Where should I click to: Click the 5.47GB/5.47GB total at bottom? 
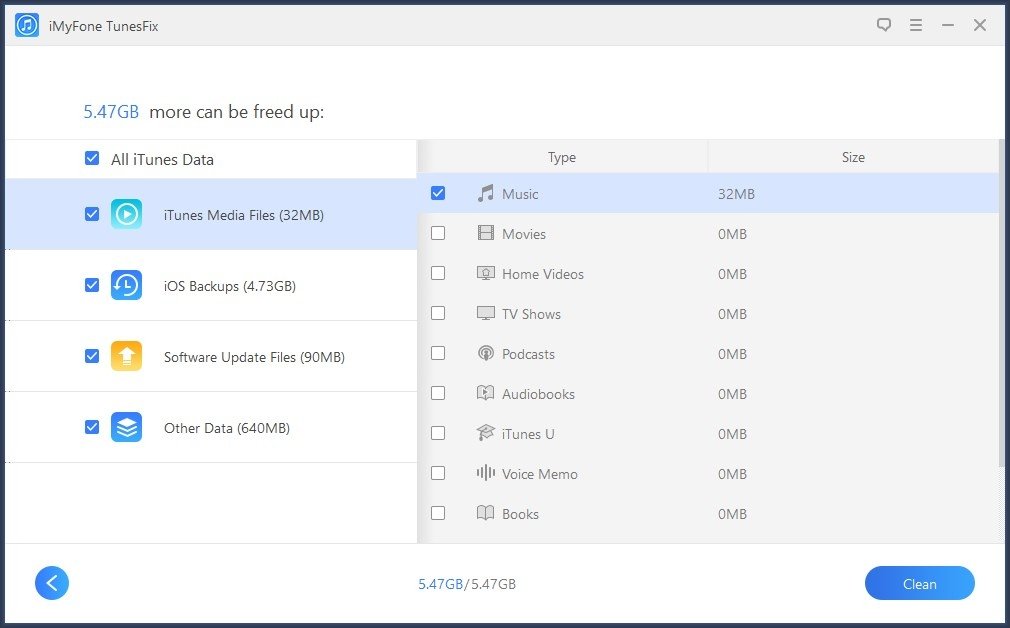coord(467,584)
